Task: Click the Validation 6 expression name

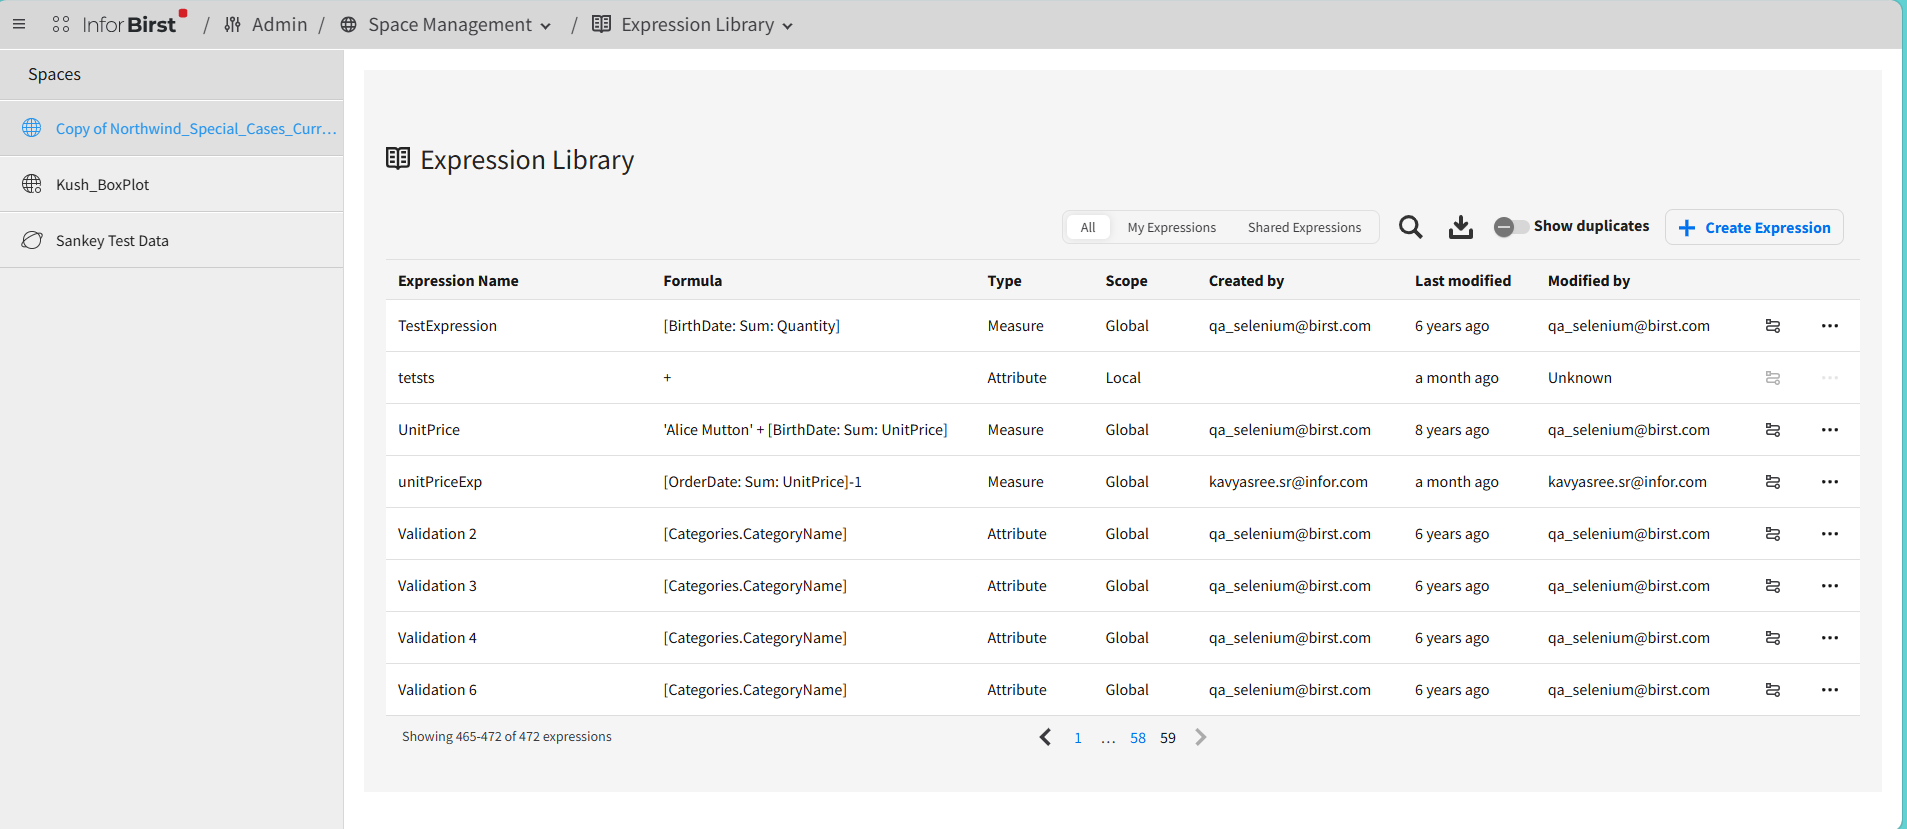Action: [437, 690]
